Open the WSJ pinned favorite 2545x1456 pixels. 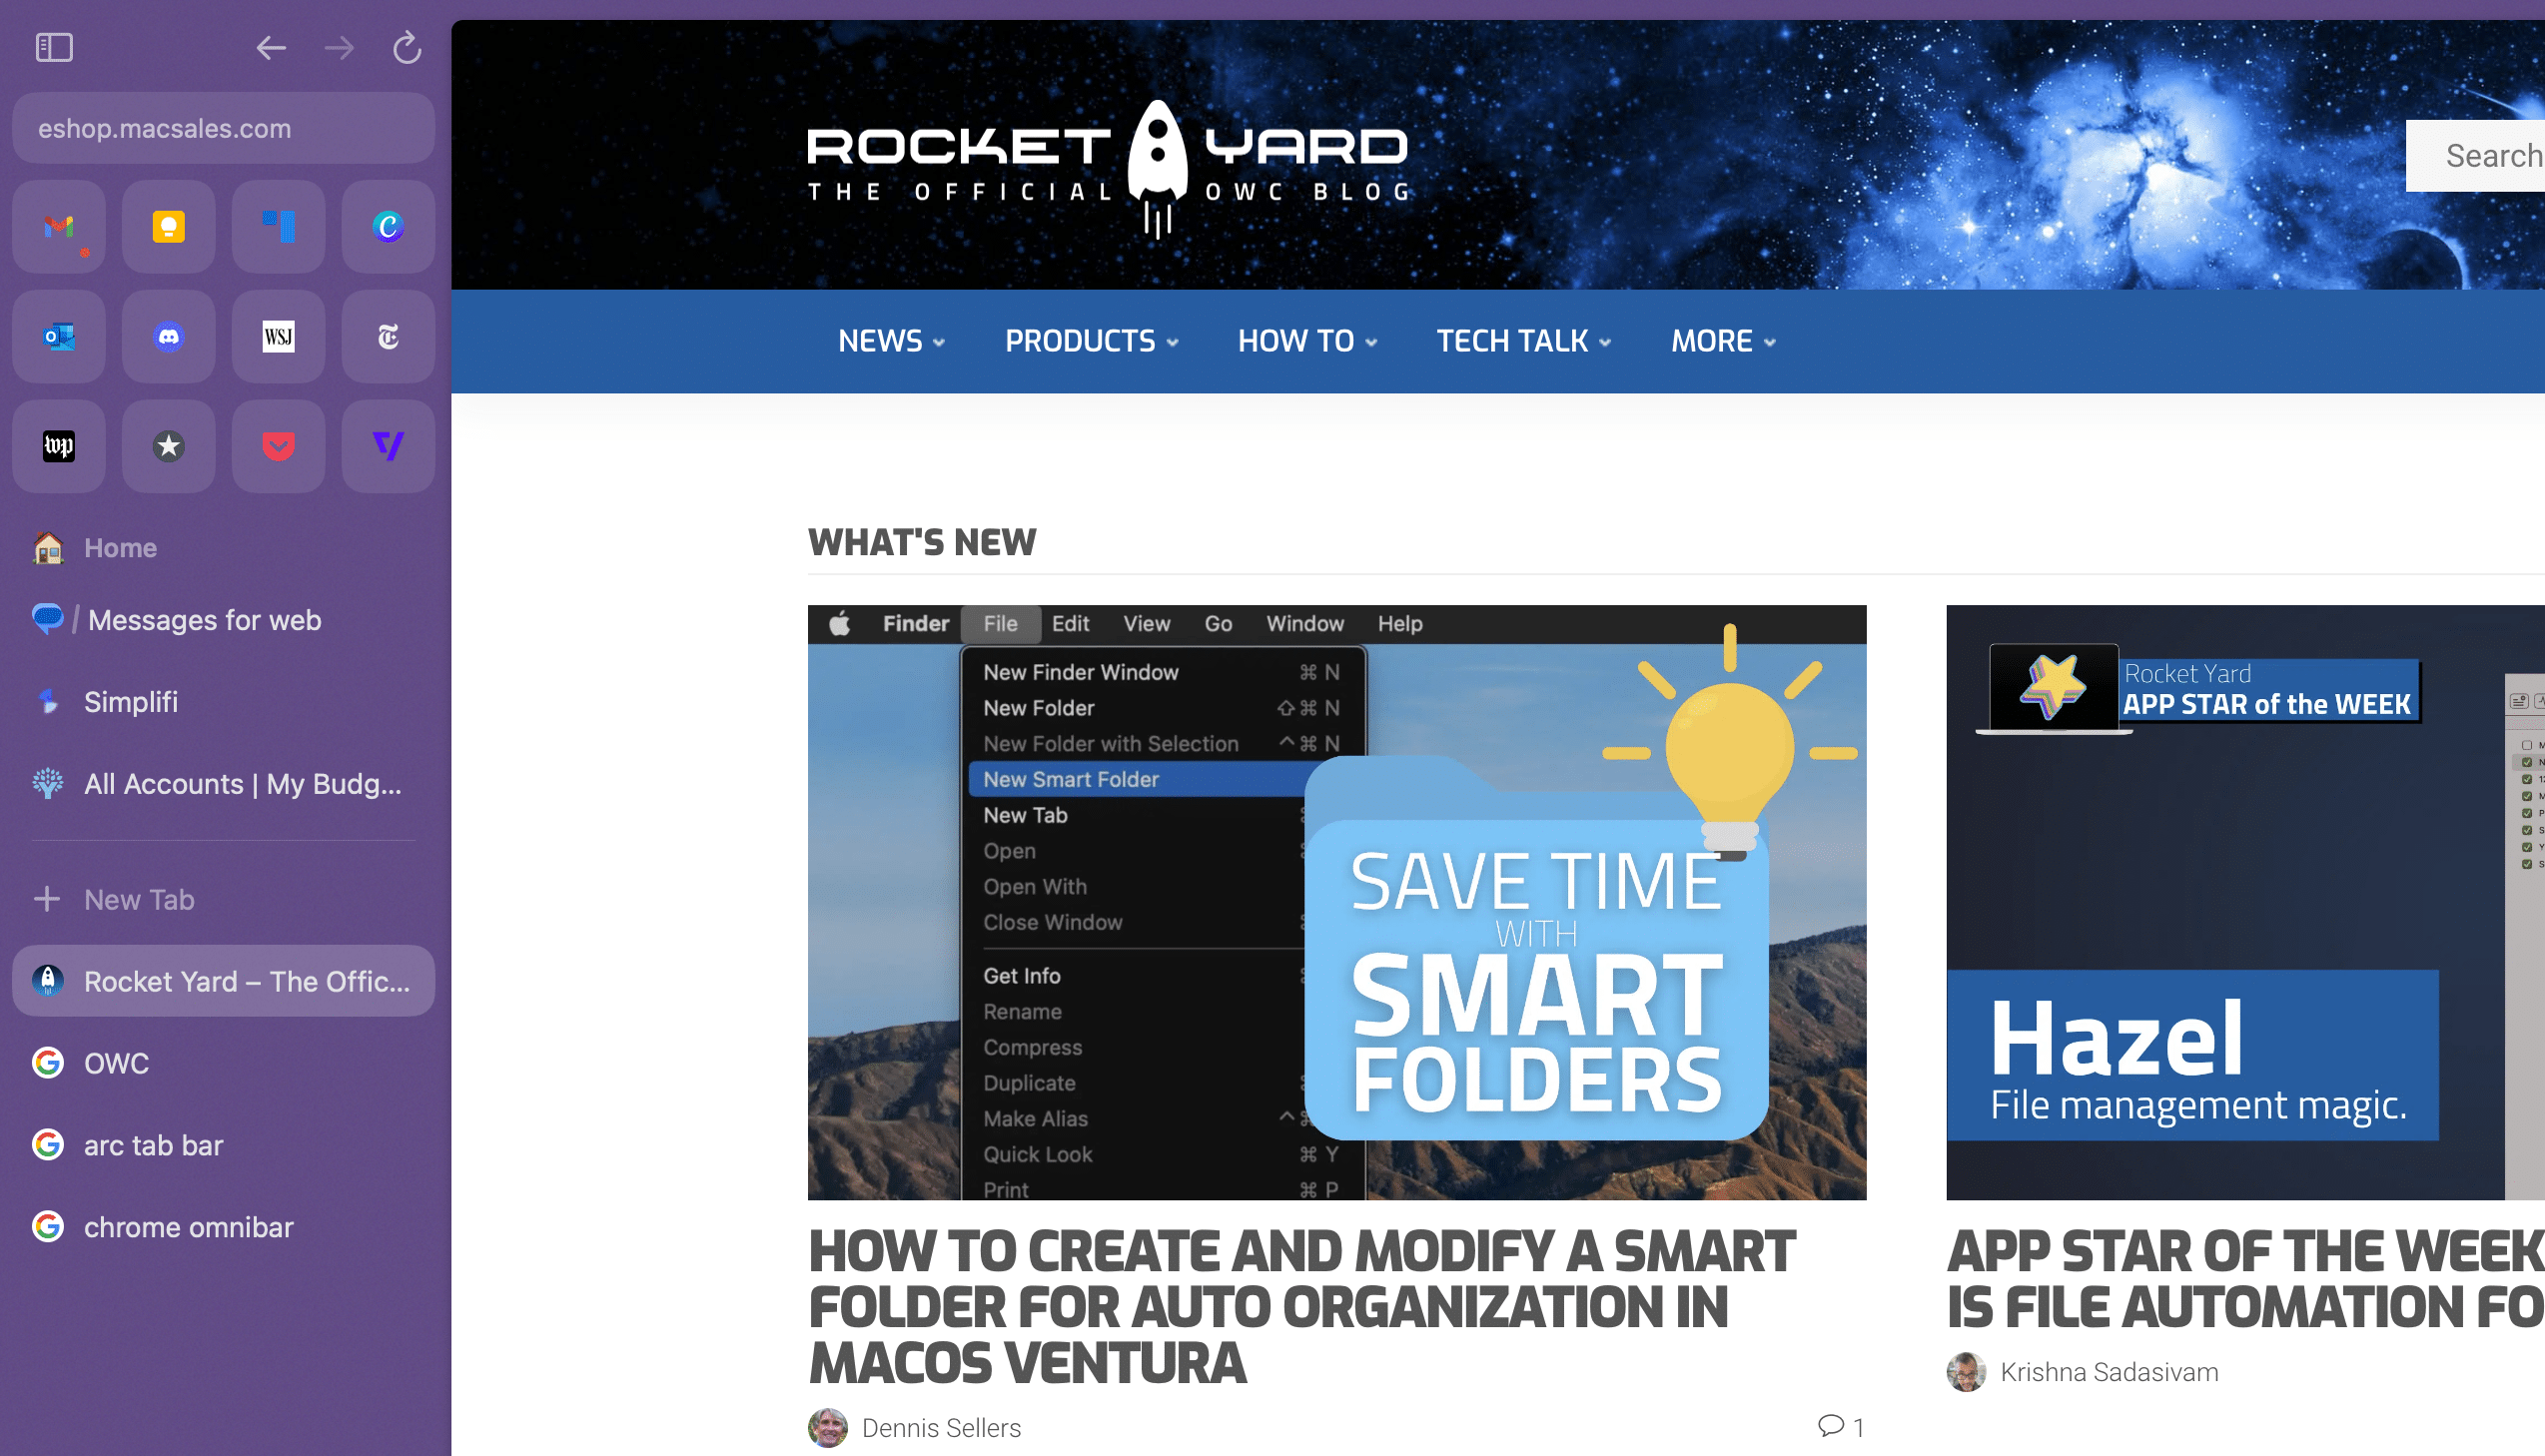pos(278,337)
